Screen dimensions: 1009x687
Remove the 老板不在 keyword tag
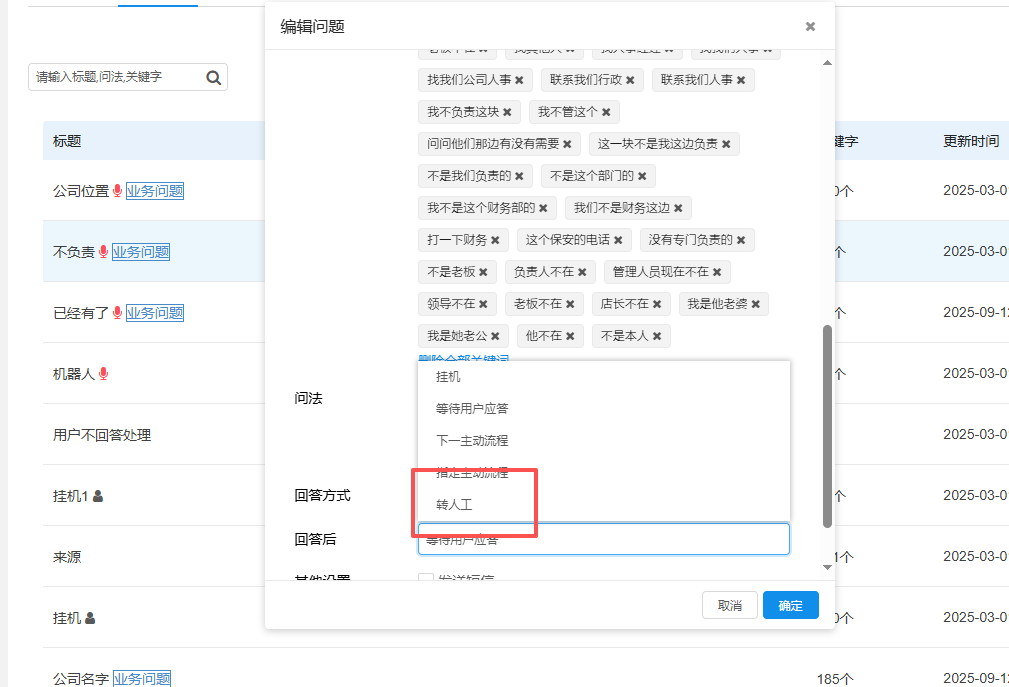click(x=570, y=304)
